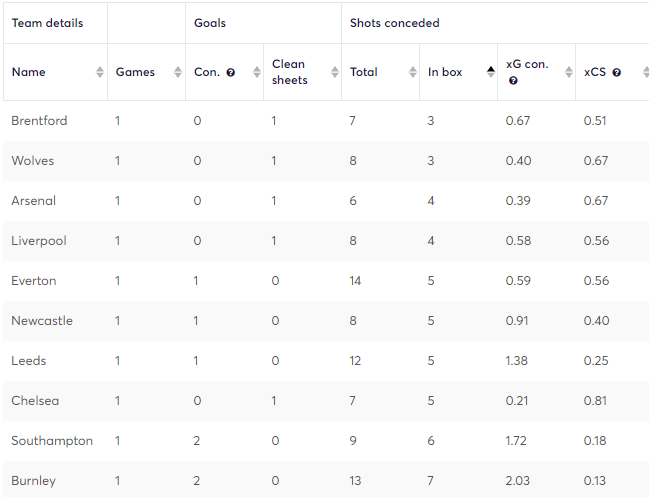Viewport: 649px width, 497px height.
Task: Click the Total shots sort arrows
Action: coord(413,72)
